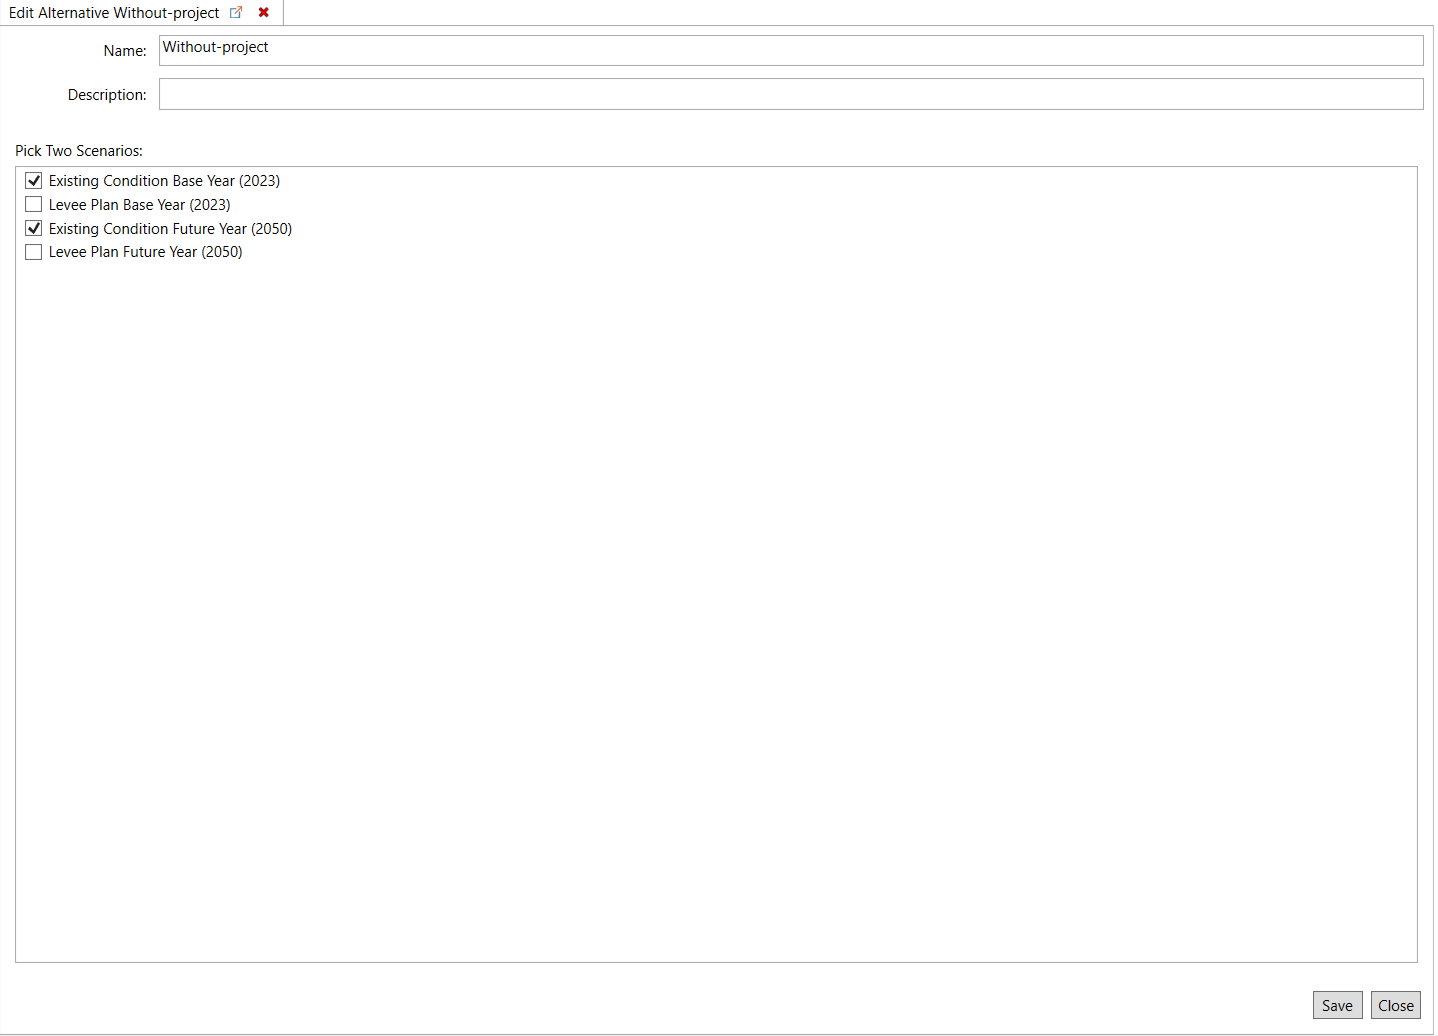
Task: Close the Edit Alternative tab with red X
Action: (264, 13)
